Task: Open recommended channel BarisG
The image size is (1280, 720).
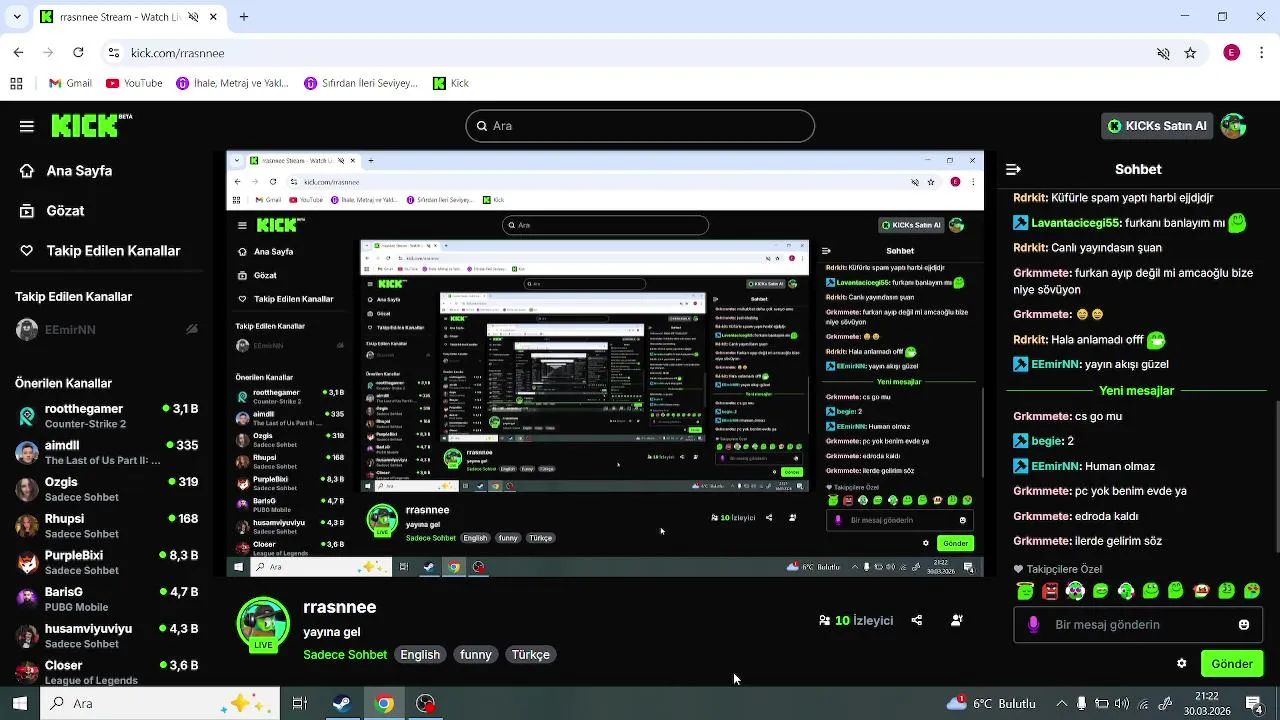Action: (106, 599)
